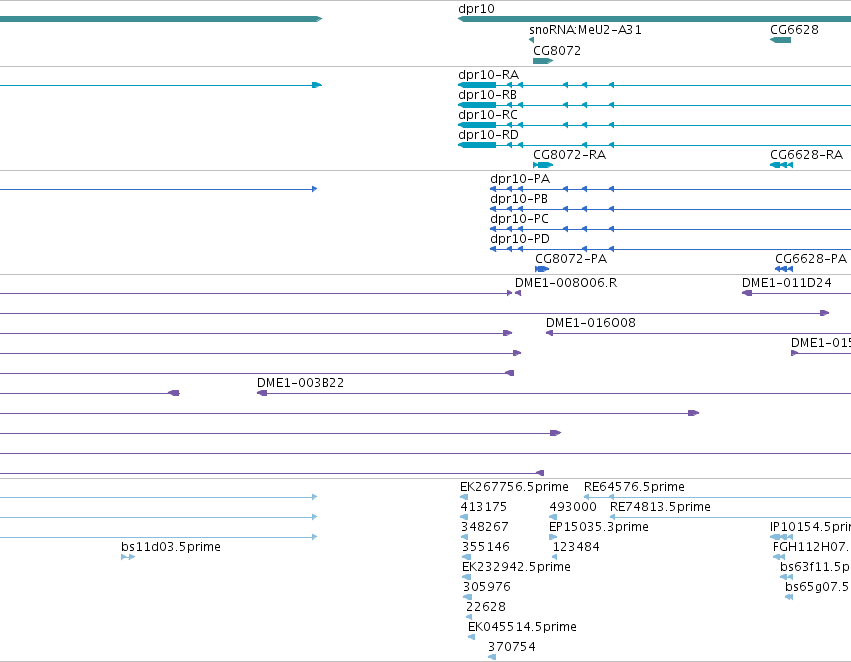Select the CG6628 gene feature arrow
Screen dimensions: 851x662
[x=780, y=40]
